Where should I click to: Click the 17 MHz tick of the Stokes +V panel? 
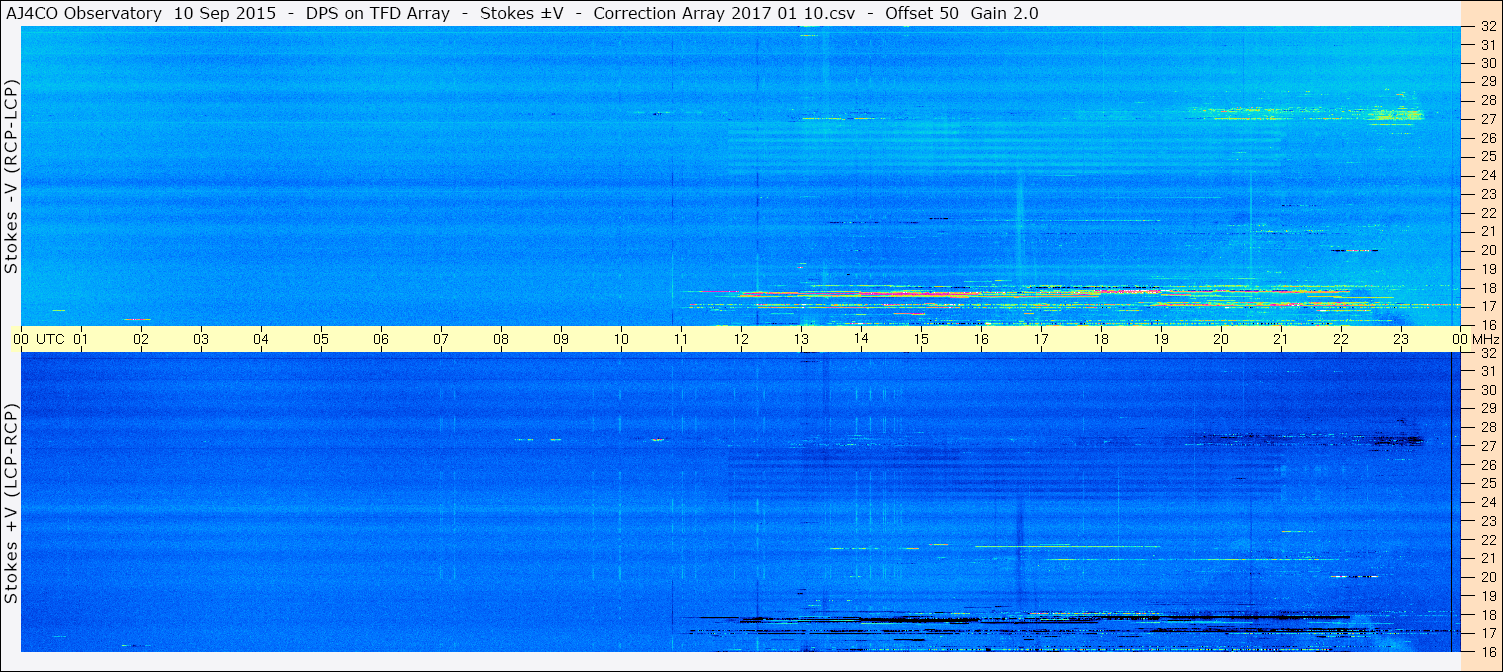click(1487, 633)
